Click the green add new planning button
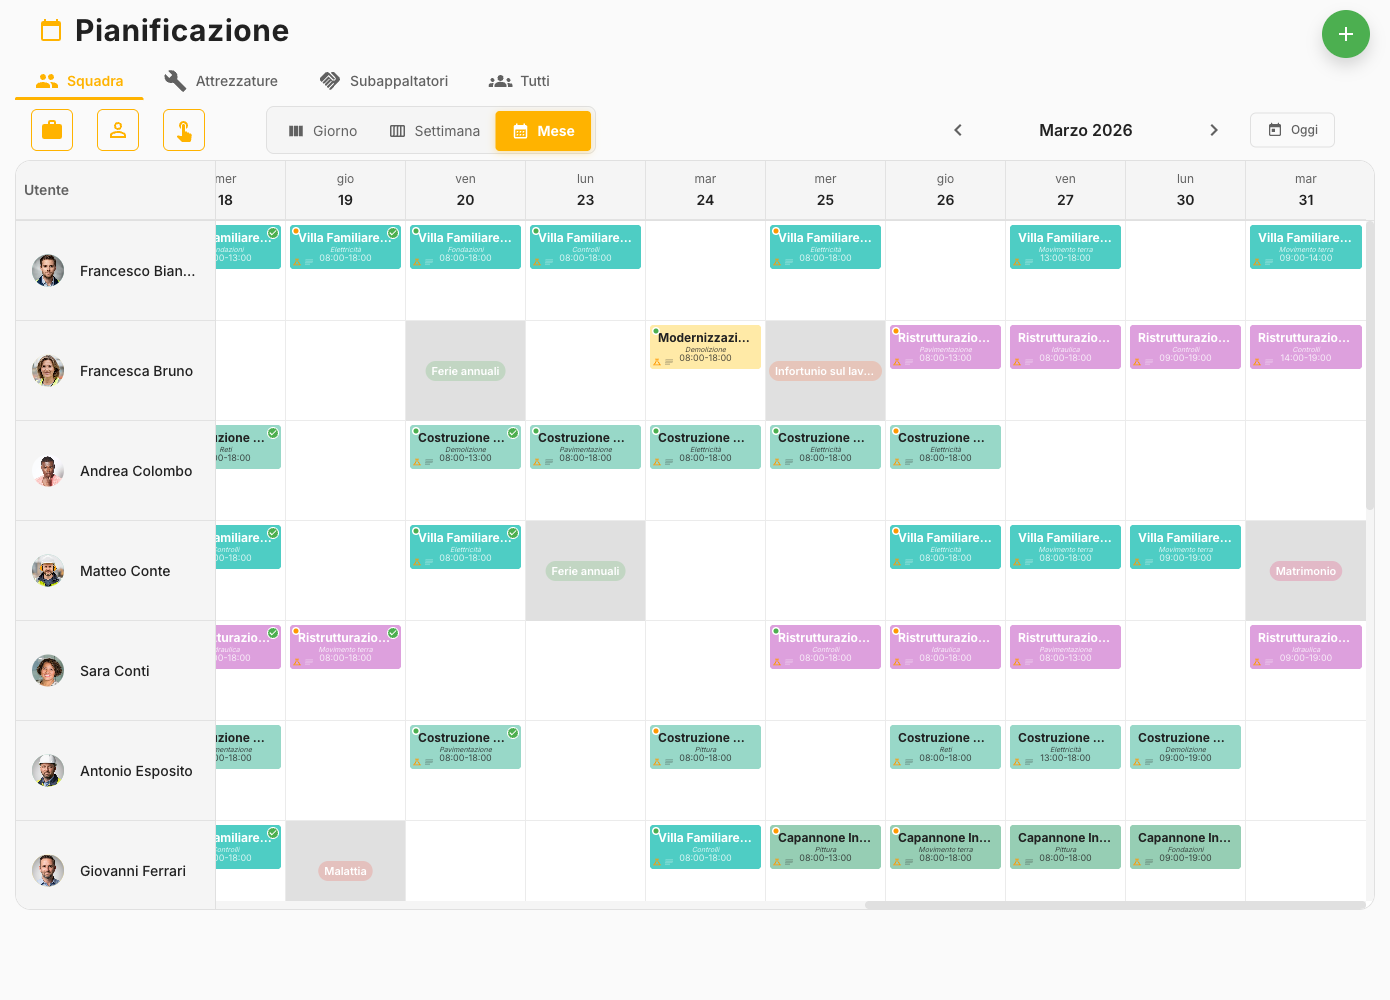This screenshot has height=1000, width=1390. click(1345, 34)
